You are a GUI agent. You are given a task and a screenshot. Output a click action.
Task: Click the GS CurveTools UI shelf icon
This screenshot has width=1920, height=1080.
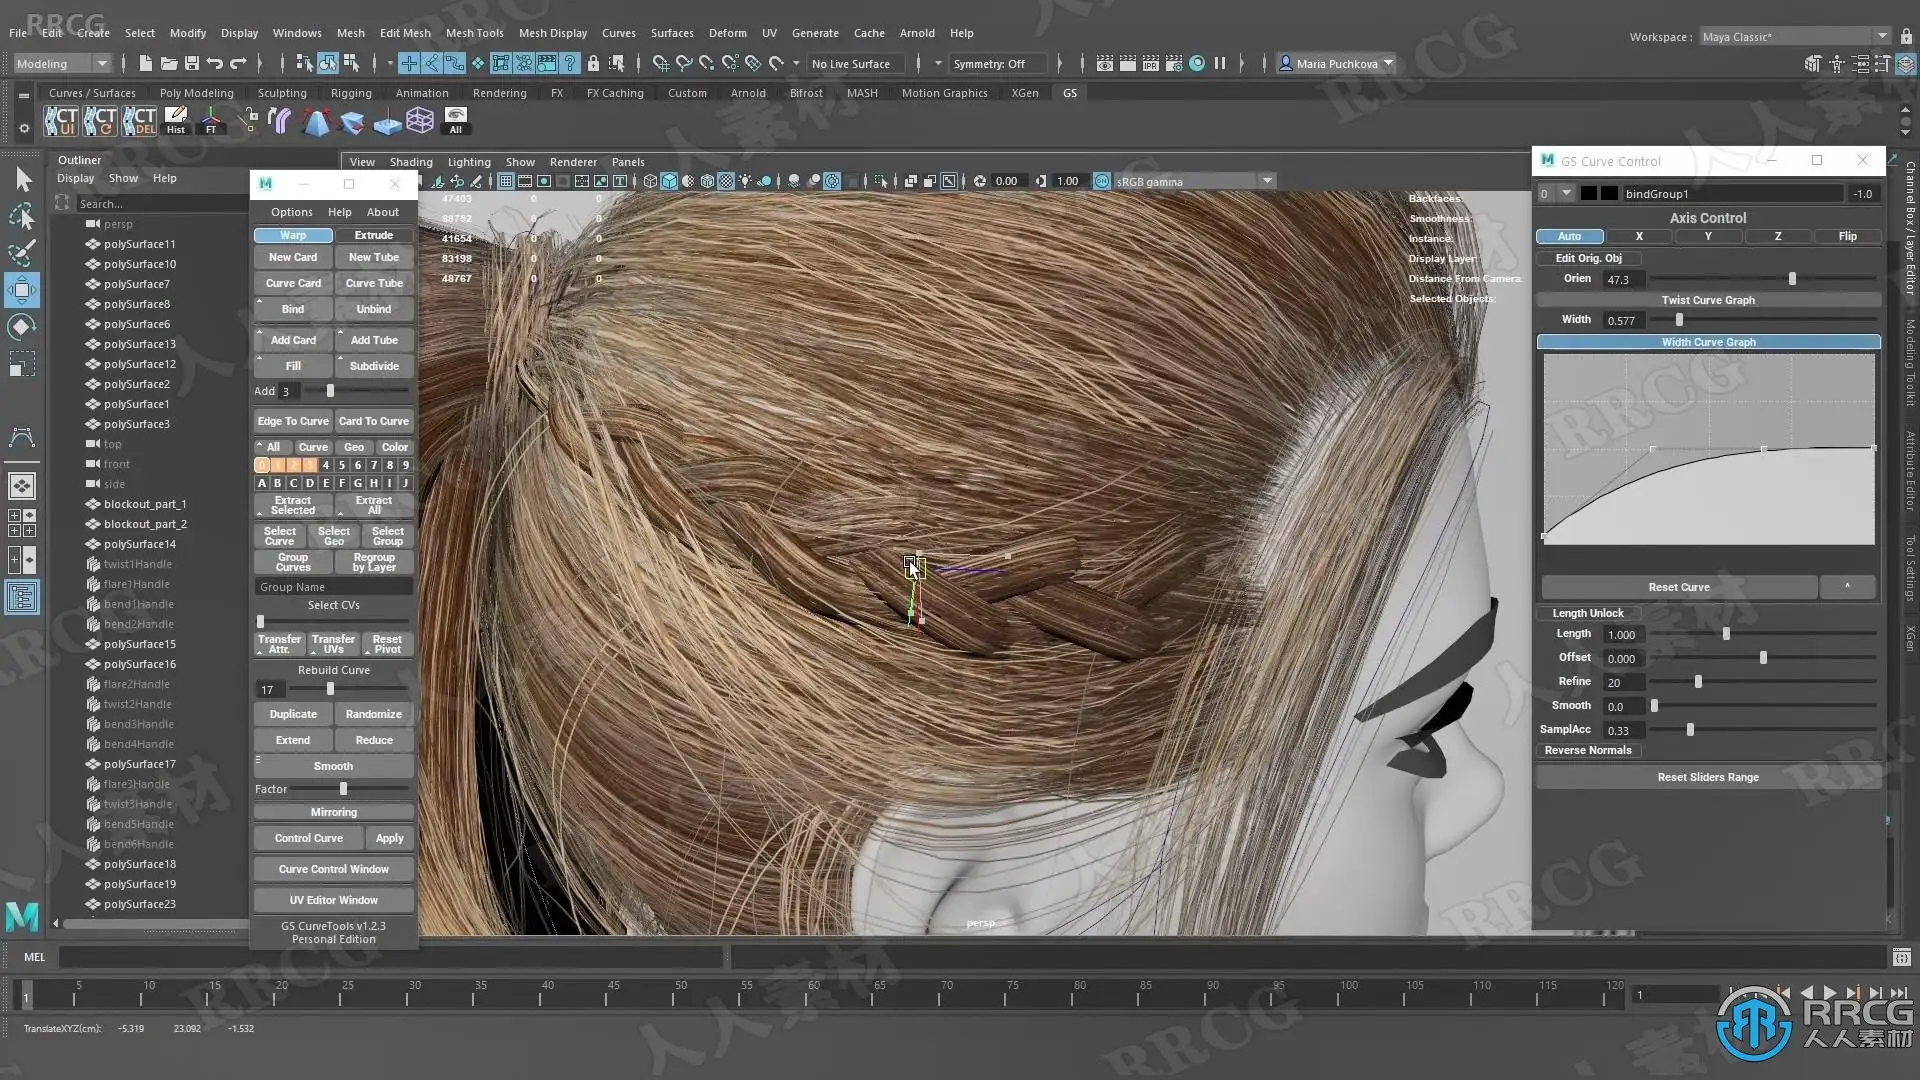click(x=60, y=121)
